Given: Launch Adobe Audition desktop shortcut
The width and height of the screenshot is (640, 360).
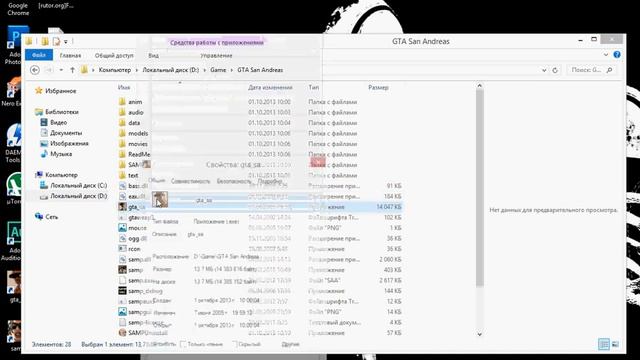Looking at the screenshot, I should 13,241.
